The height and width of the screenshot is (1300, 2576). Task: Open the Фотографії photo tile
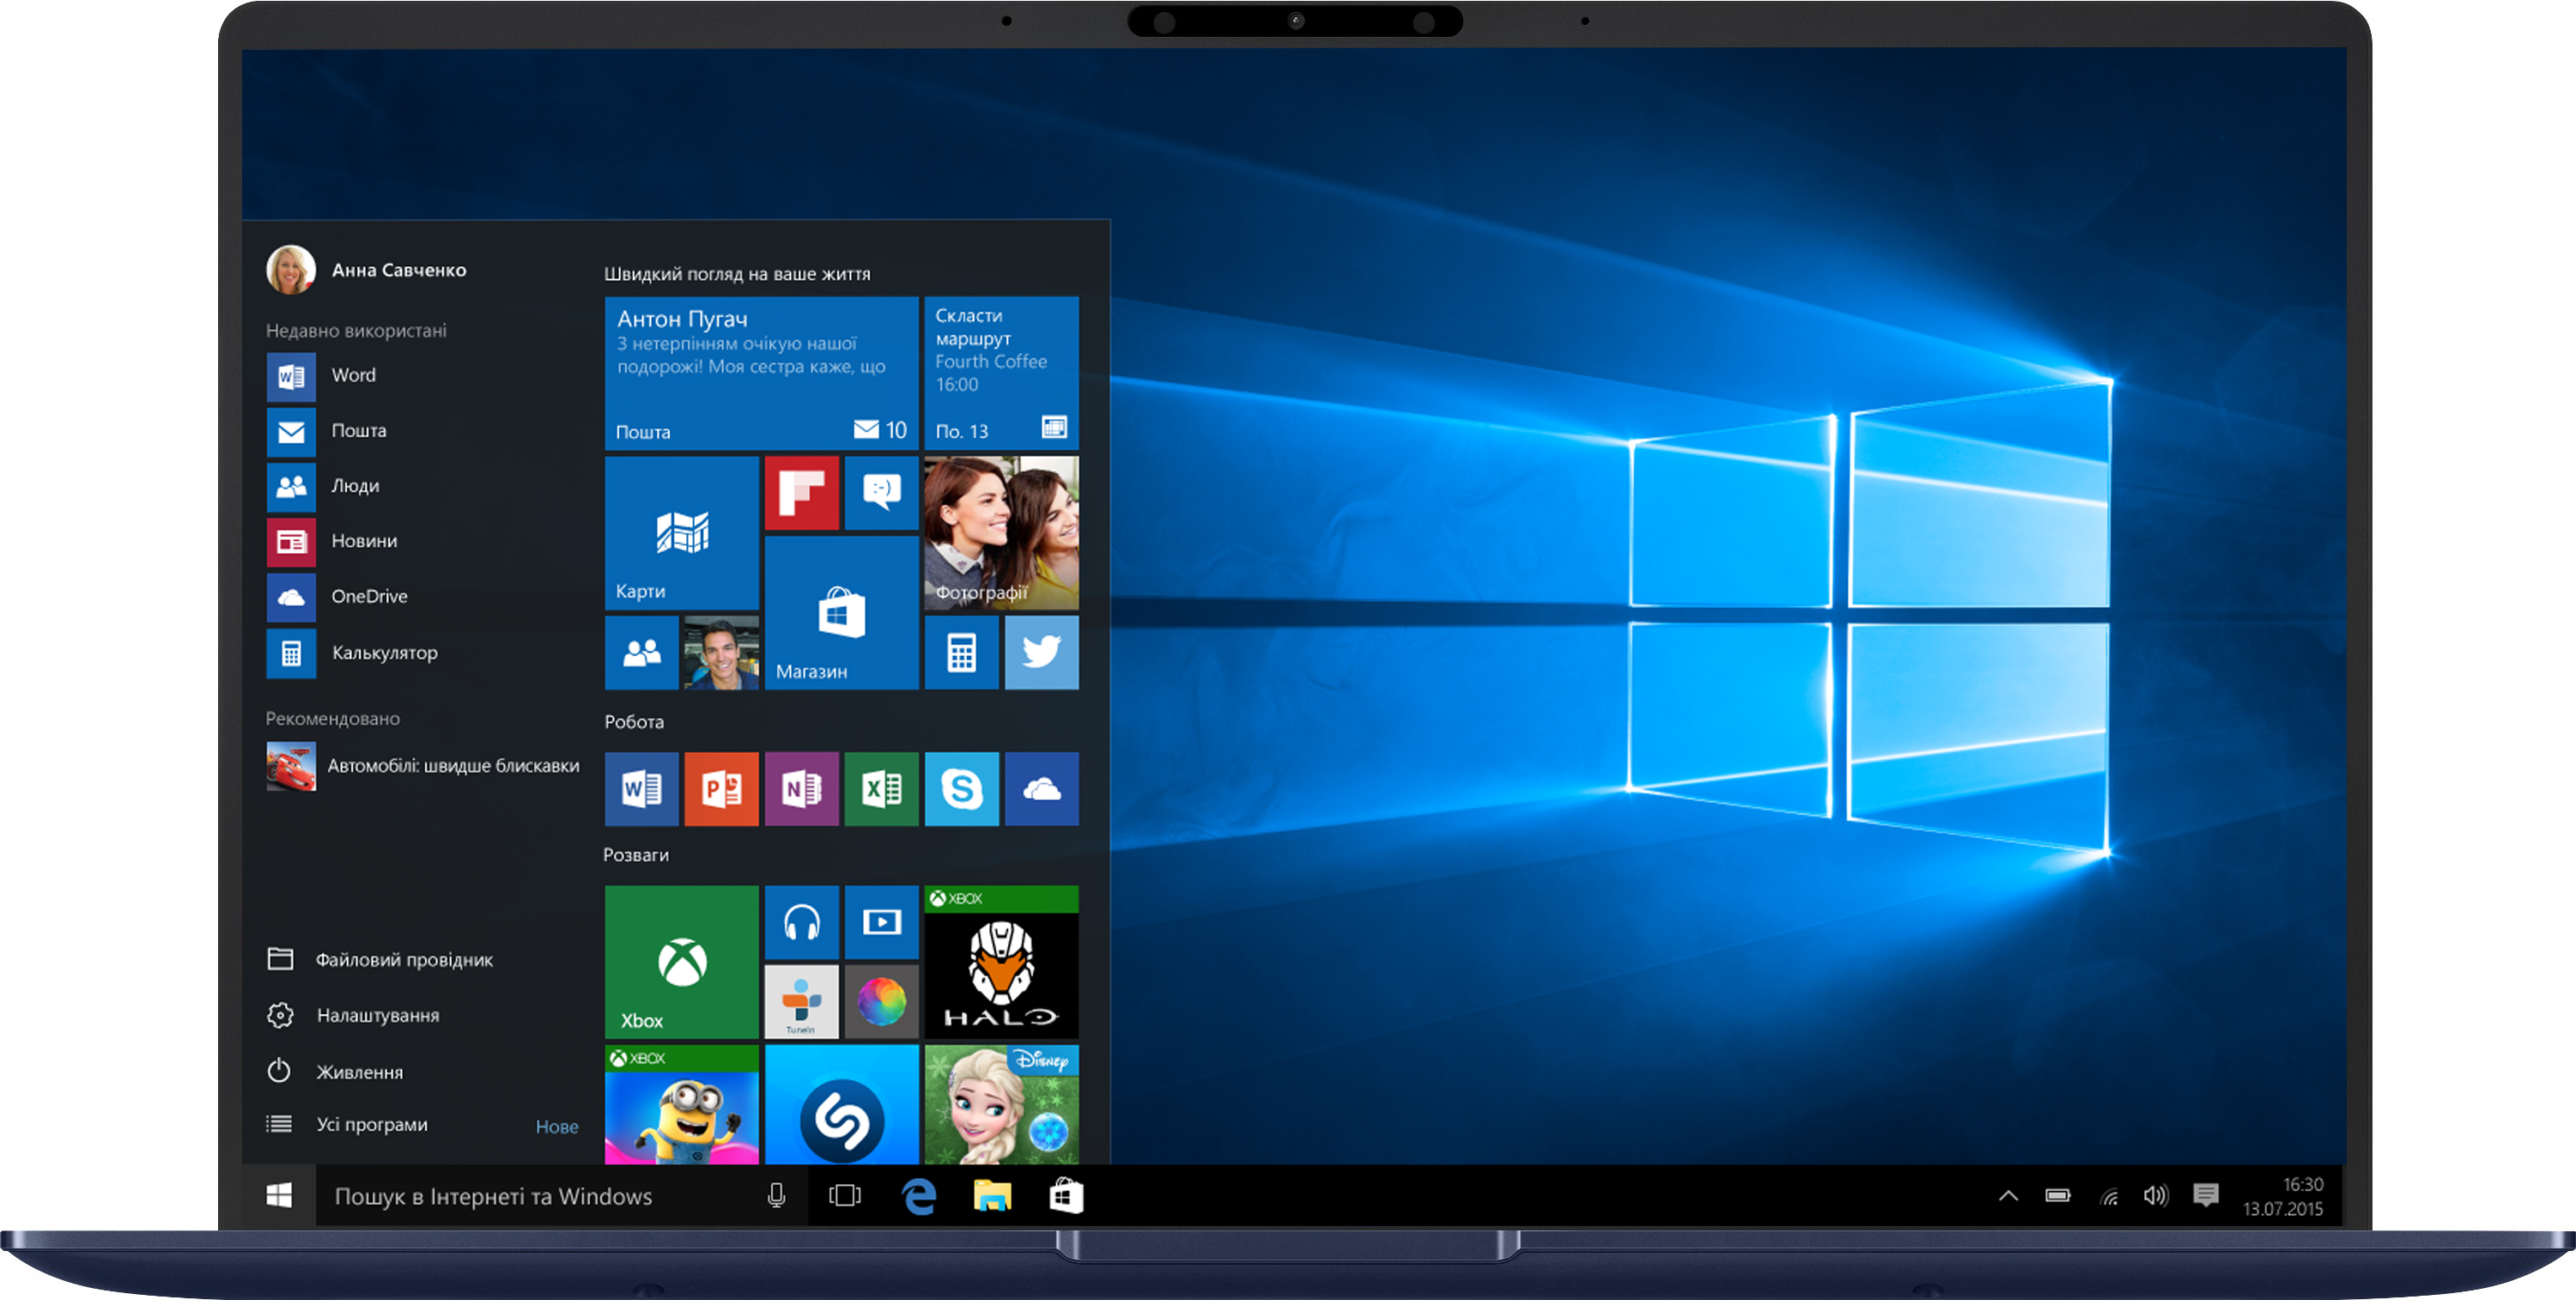coord(1001,532)
